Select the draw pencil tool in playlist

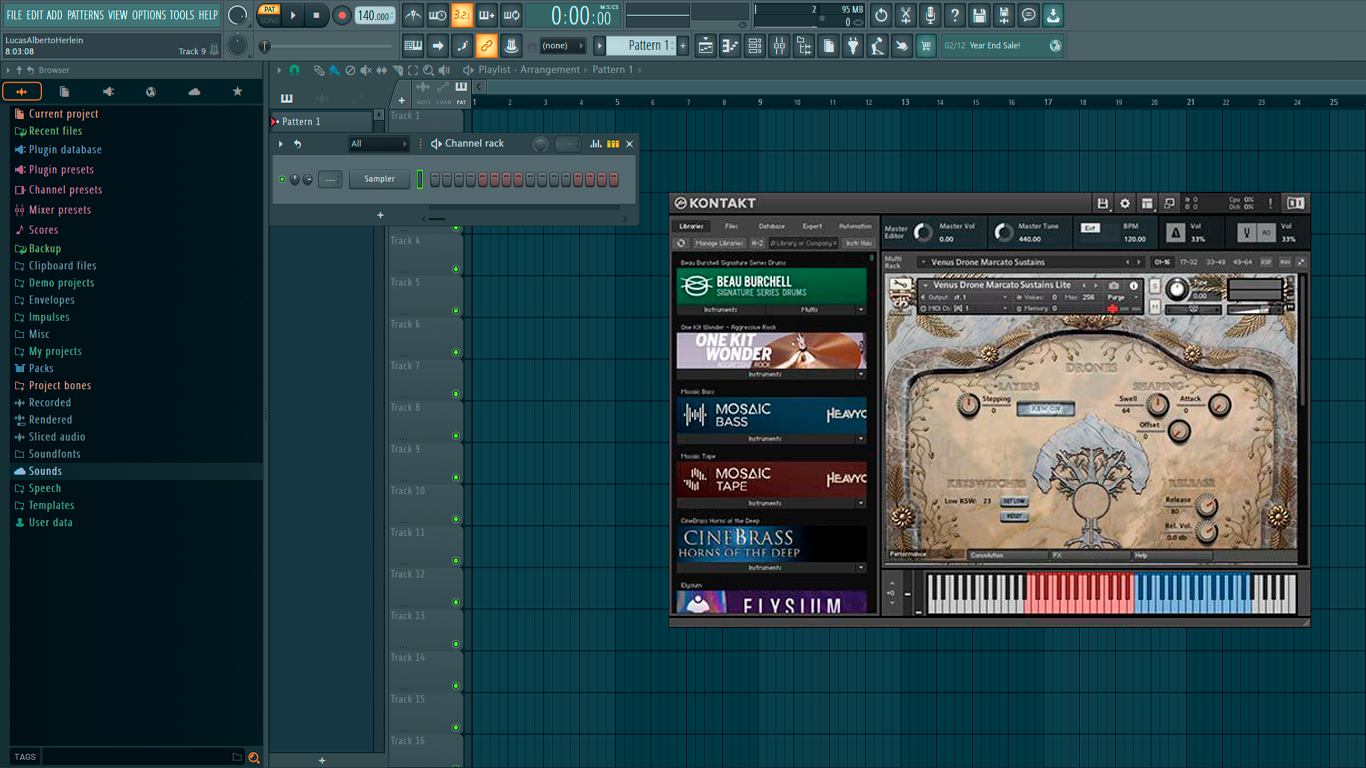coord(318,70)
